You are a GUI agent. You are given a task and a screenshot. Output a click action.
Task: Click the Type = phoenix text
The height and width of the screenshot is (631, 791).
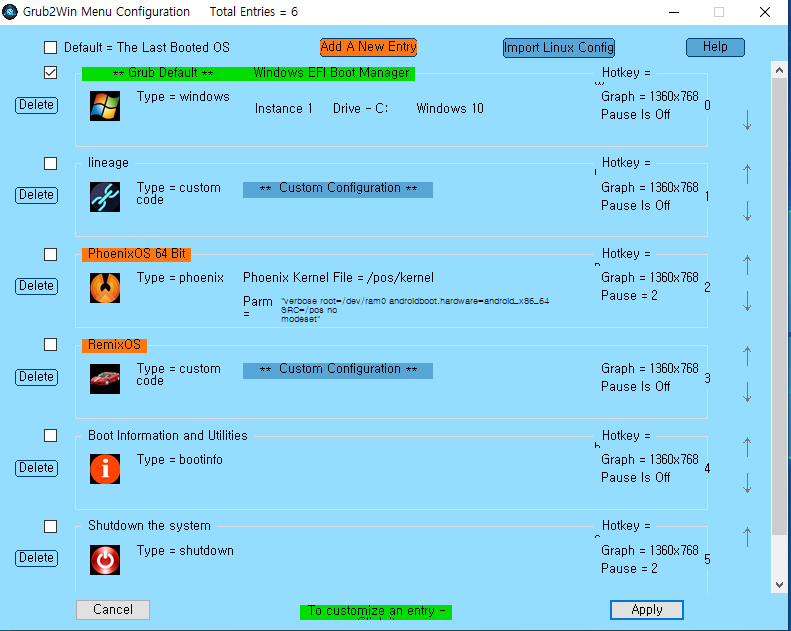[x=180, y=278]
